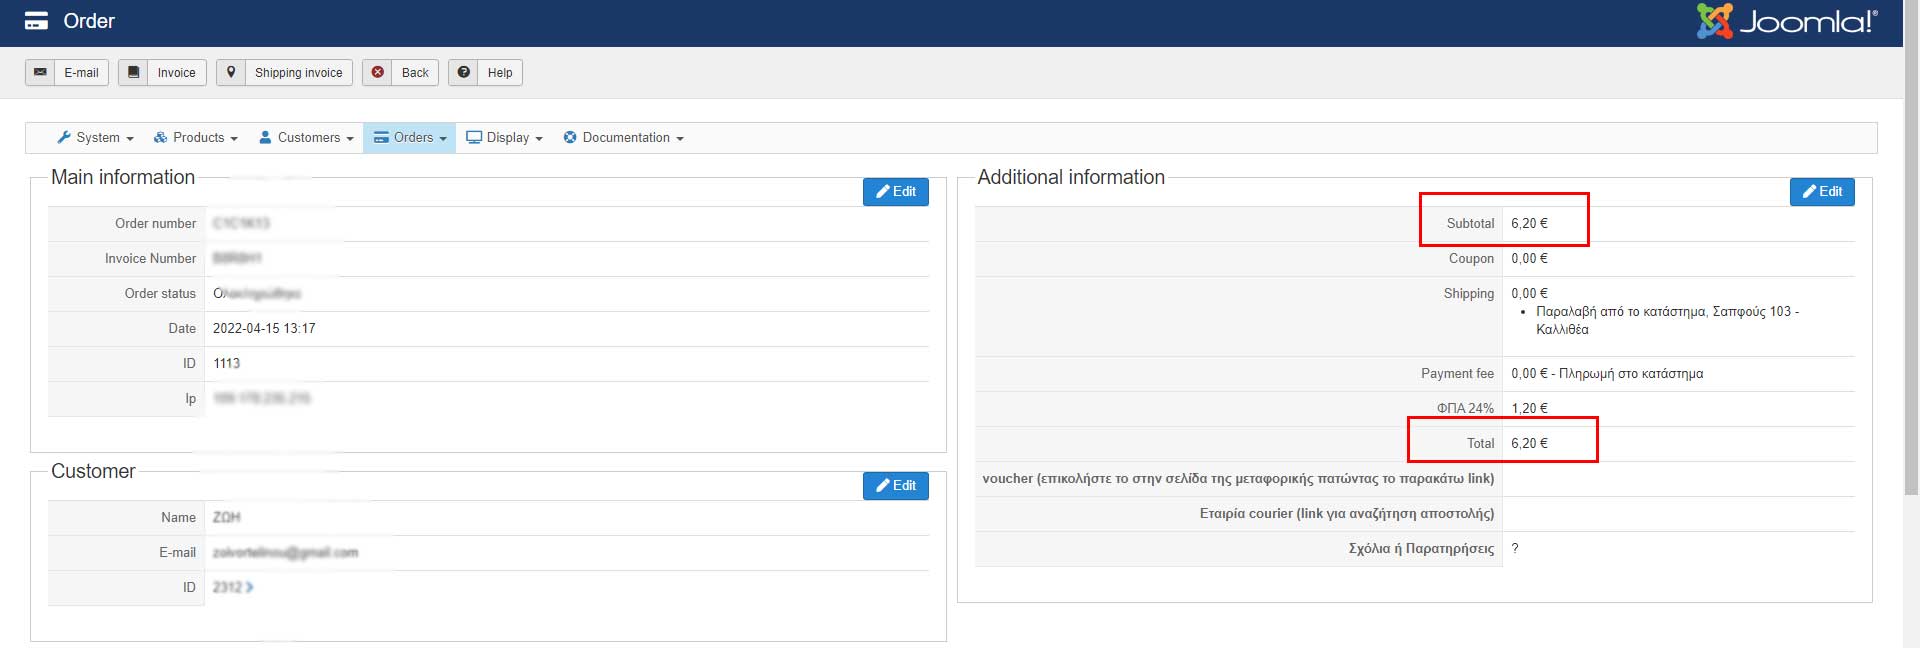Click the Invoice document icon
1920x648 pixels.
(x=133, y=72)
